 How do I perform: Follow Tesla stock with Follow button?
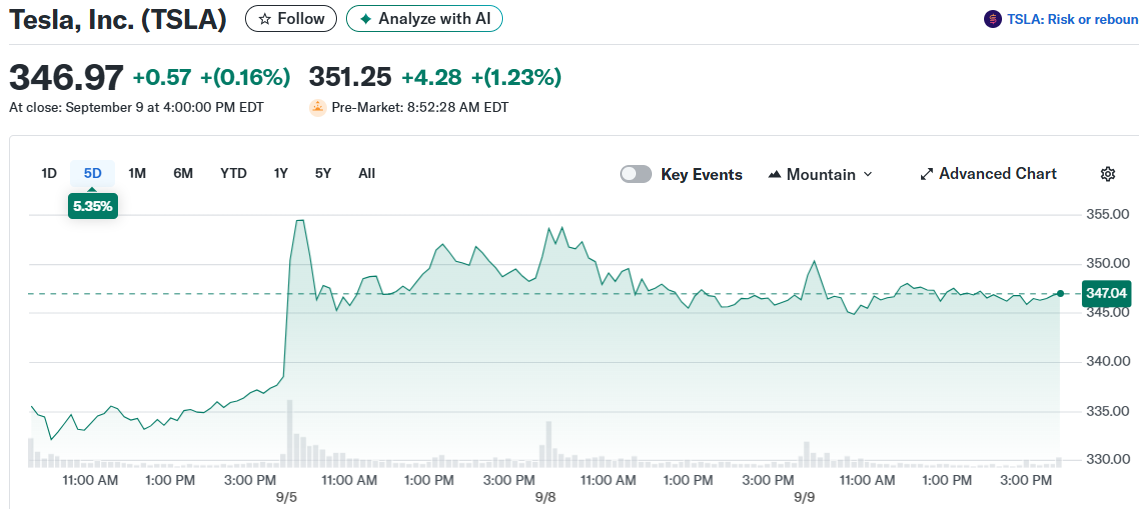[x=291, y=19]
